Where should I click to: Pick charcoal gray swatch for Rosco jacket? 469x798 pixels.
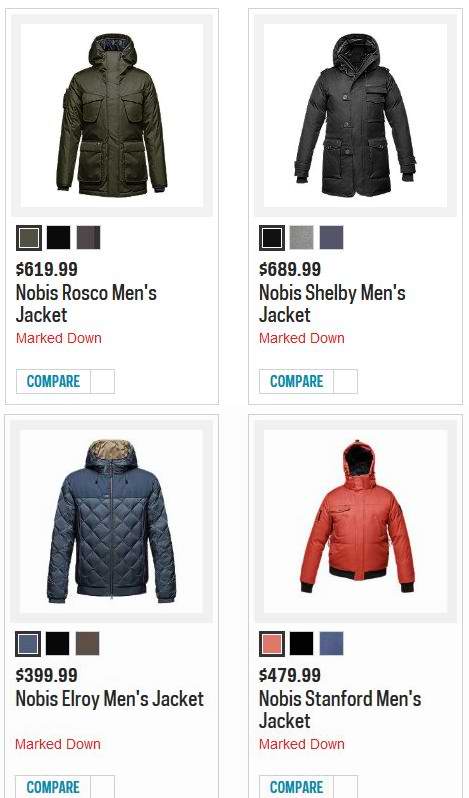89,238
